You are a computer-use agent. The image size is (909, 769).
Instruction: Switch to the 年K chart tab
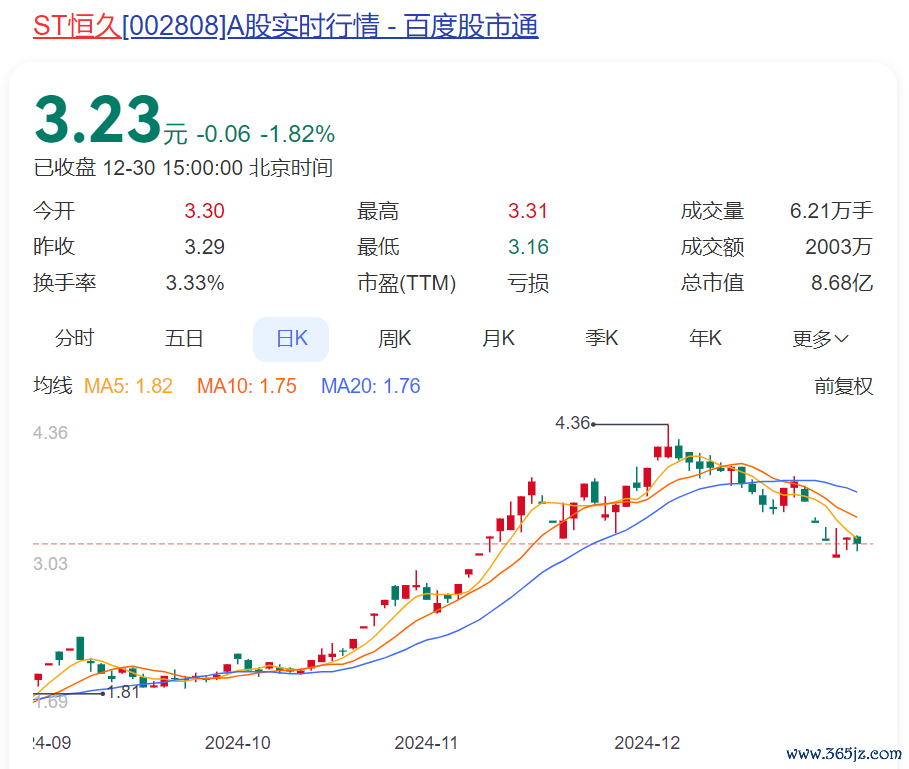pos(706,338)
